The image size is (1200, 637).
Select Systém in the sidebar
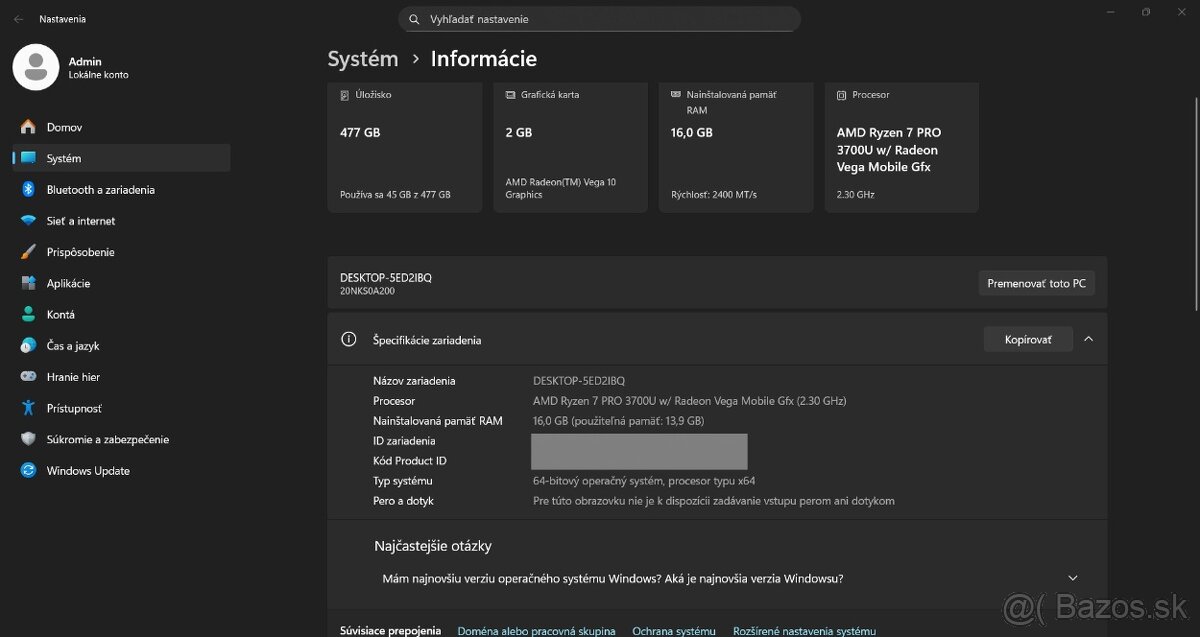64,157
